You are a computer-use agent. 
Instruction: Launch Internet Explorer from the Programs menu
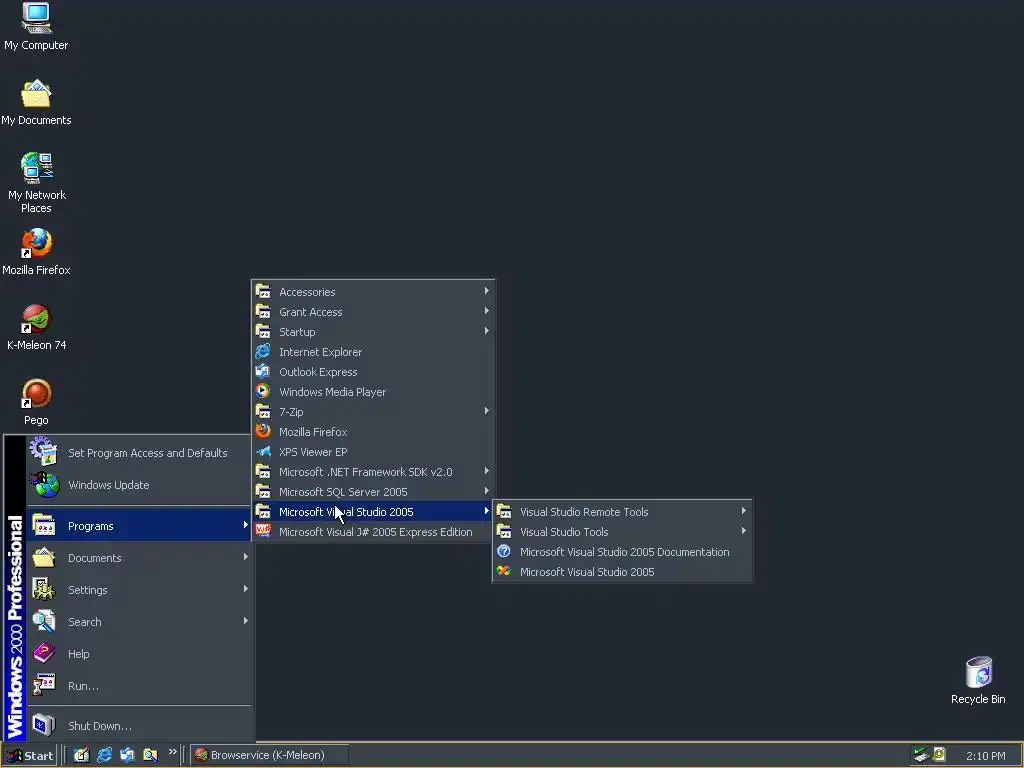[373, 352]
